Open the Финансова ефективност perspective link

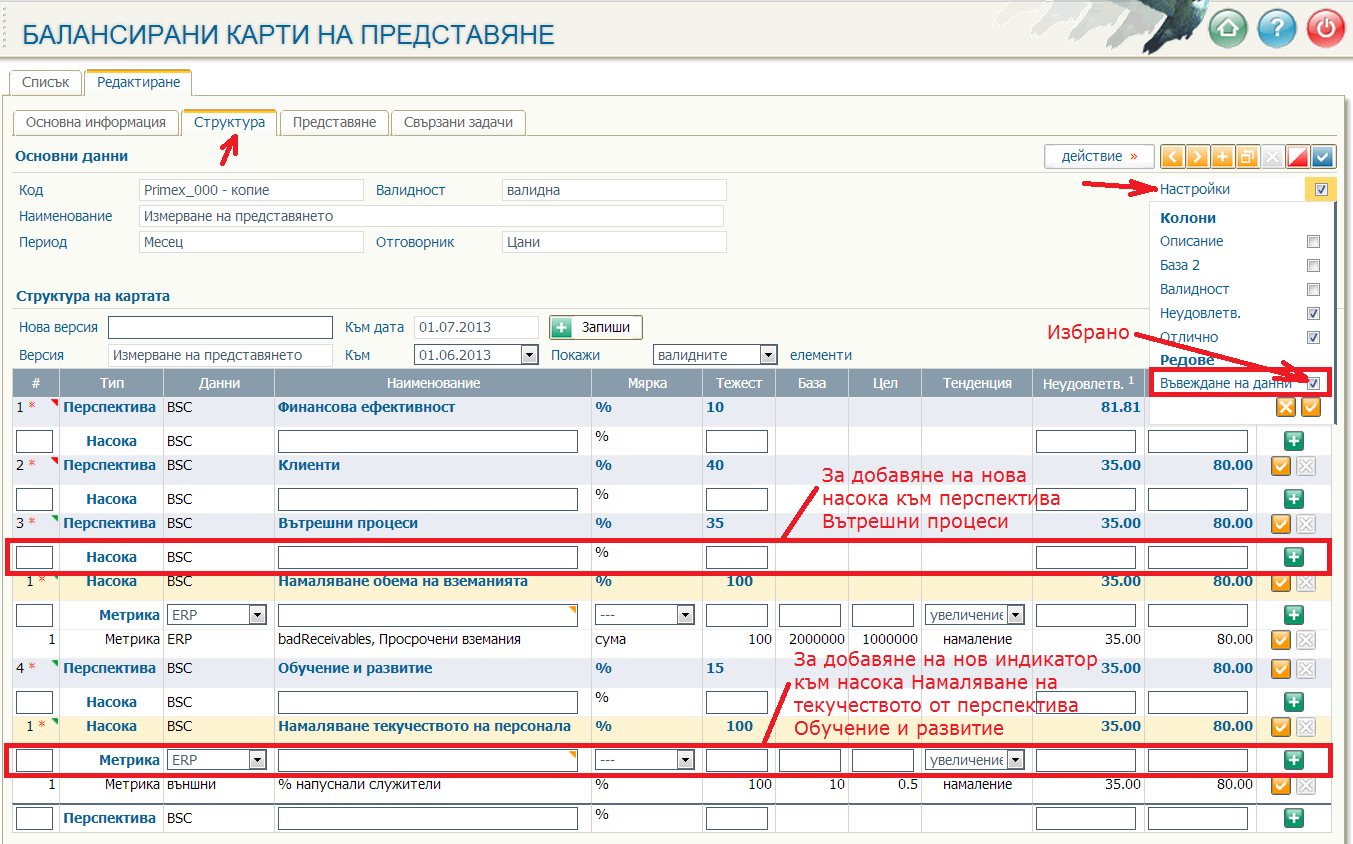tap(366, 407)
